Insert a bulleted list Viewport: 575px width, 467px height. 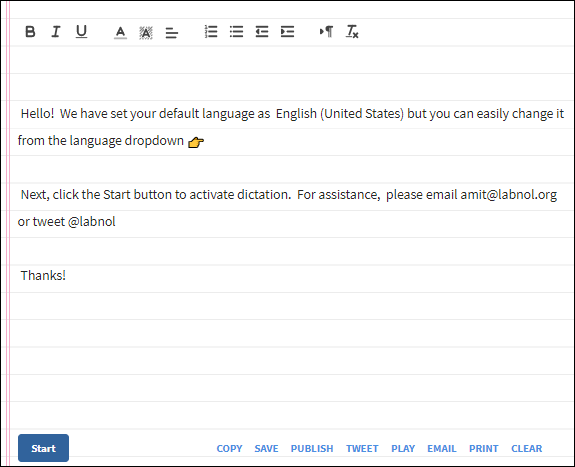[x=237, y=32]
